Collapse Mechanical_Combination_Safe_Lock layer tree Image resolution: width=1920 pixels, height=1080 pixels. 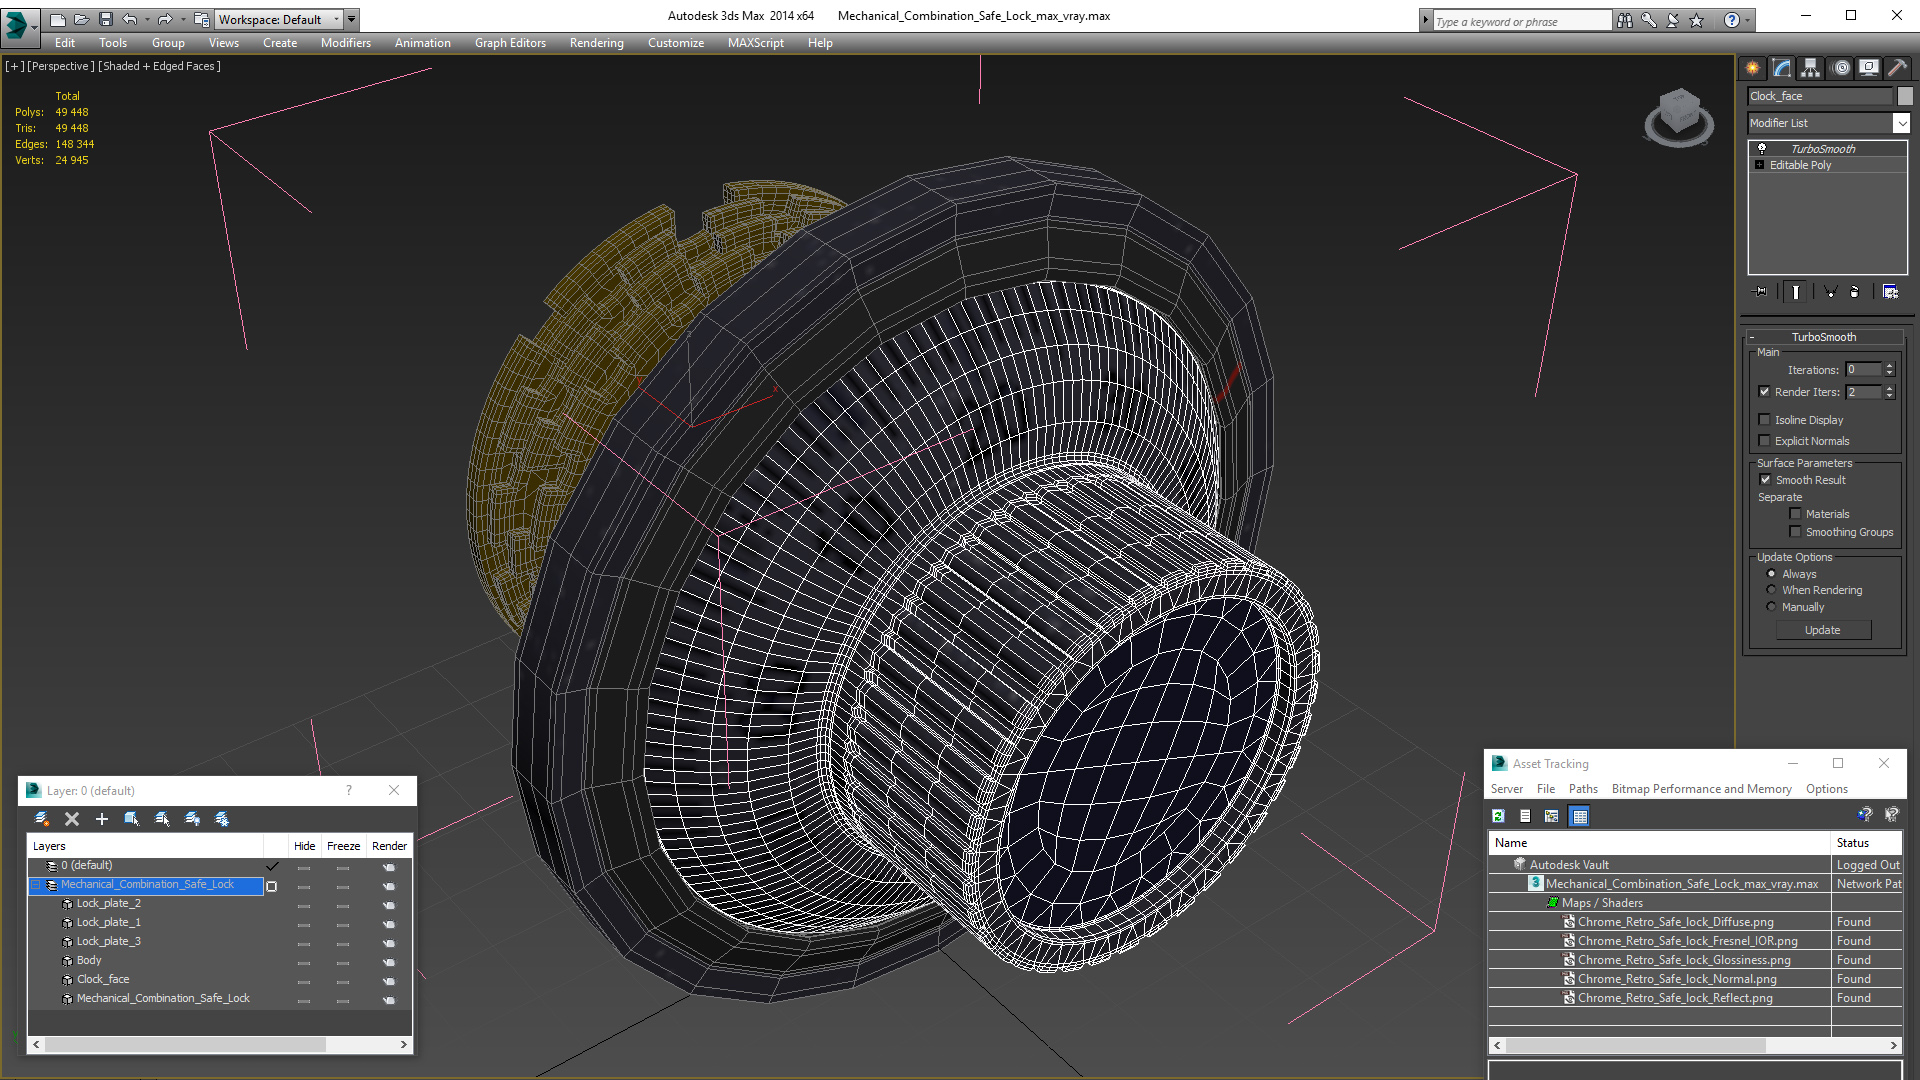36,885
